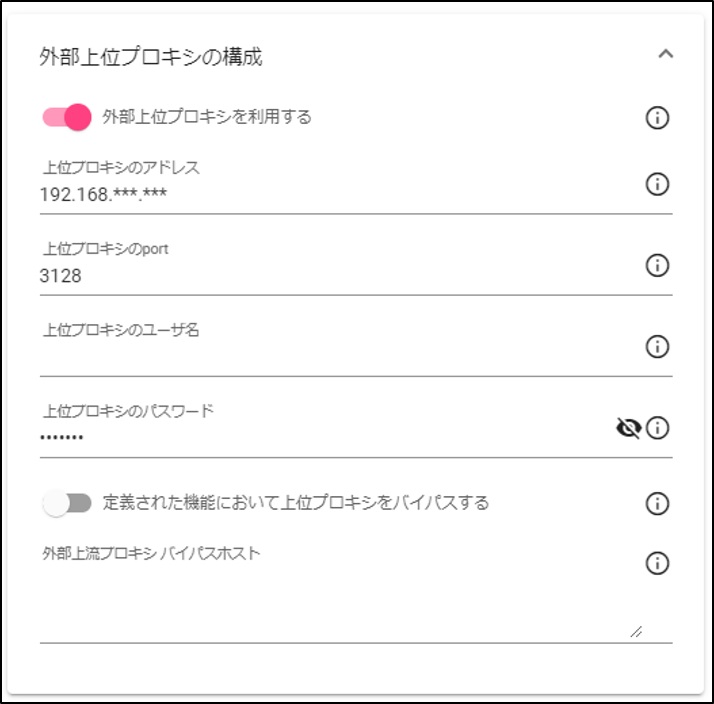Open info icon for bypass toggle row

(x=657, y=504)
